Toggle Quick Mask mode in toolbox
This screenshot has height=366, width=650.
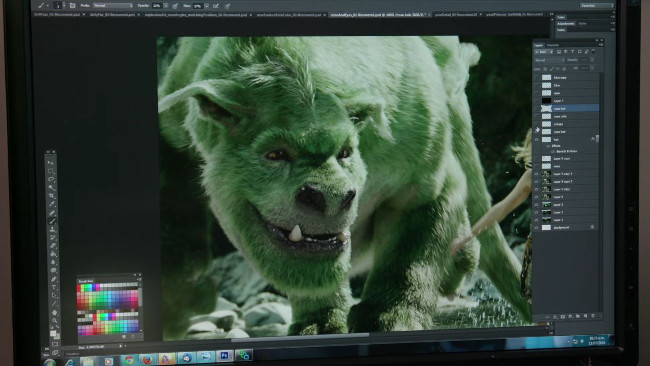tap(55, 344)
